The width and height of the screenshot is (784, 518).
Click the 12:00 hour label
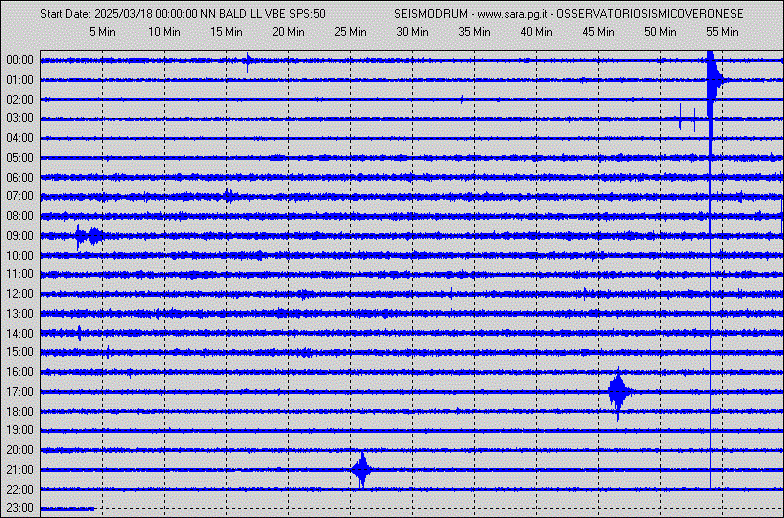click(x=20, y=294)
